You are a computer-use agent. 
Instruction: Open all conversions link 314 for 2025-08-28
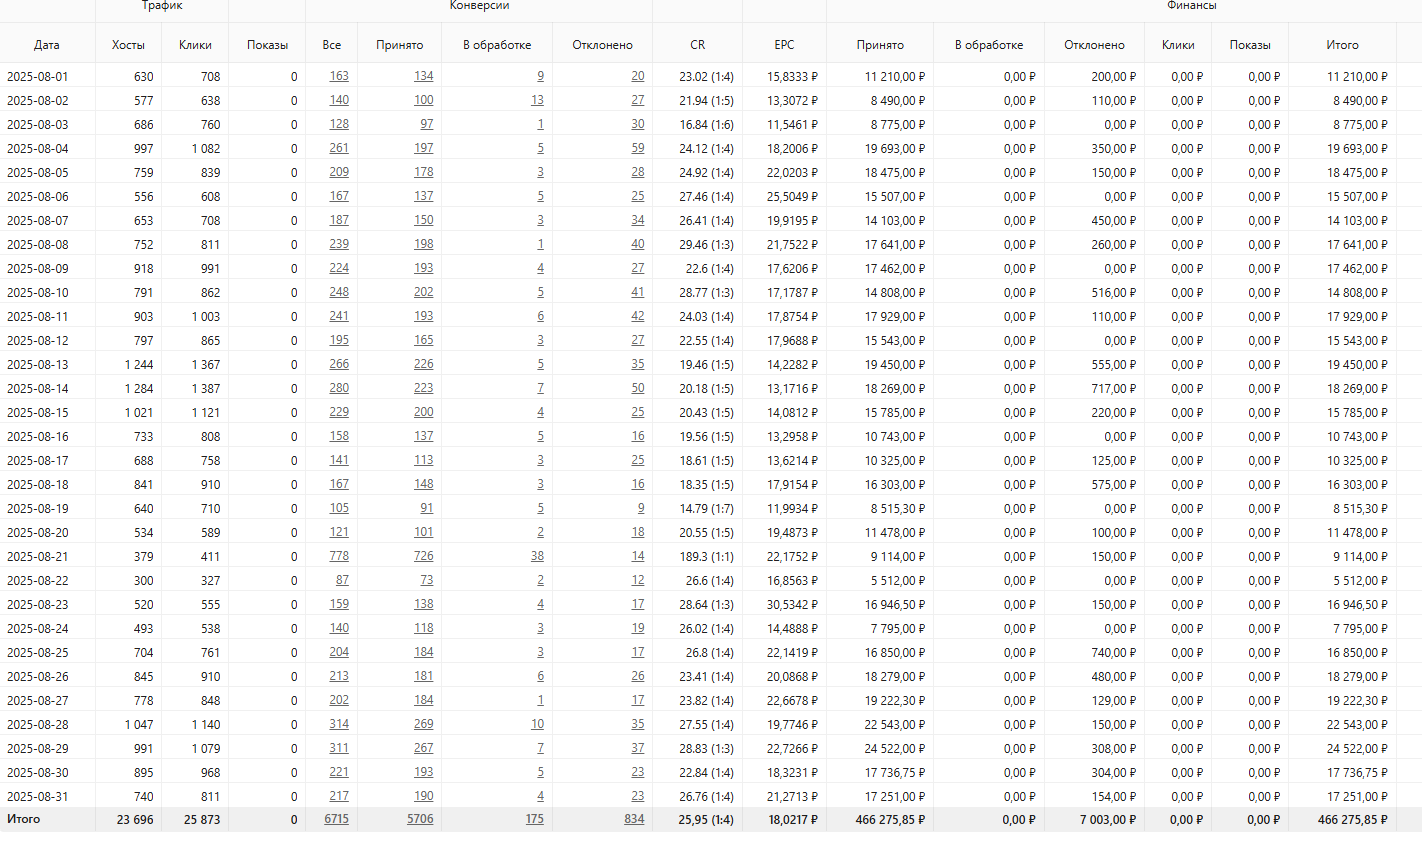339,724
